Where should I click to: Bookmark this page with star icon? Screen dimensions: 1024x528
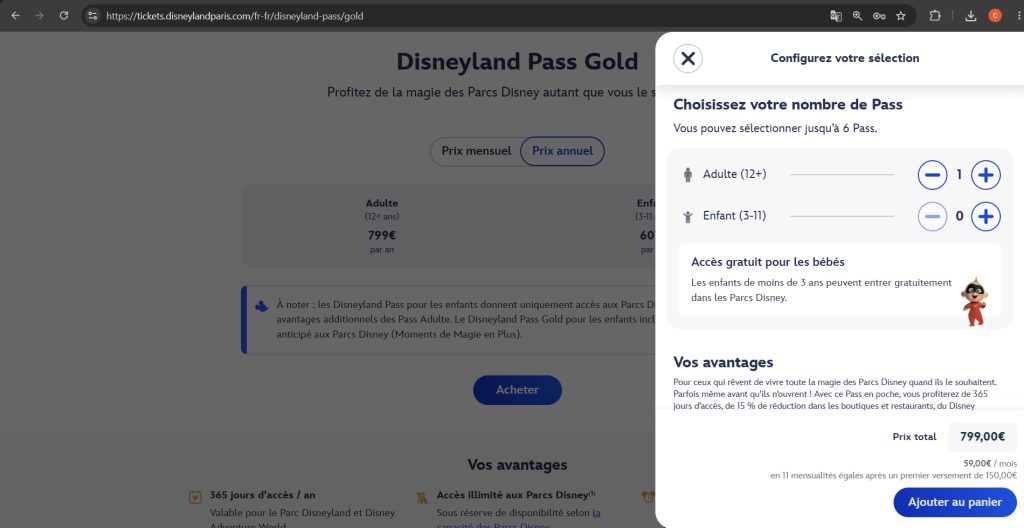[x=901, y=16]
